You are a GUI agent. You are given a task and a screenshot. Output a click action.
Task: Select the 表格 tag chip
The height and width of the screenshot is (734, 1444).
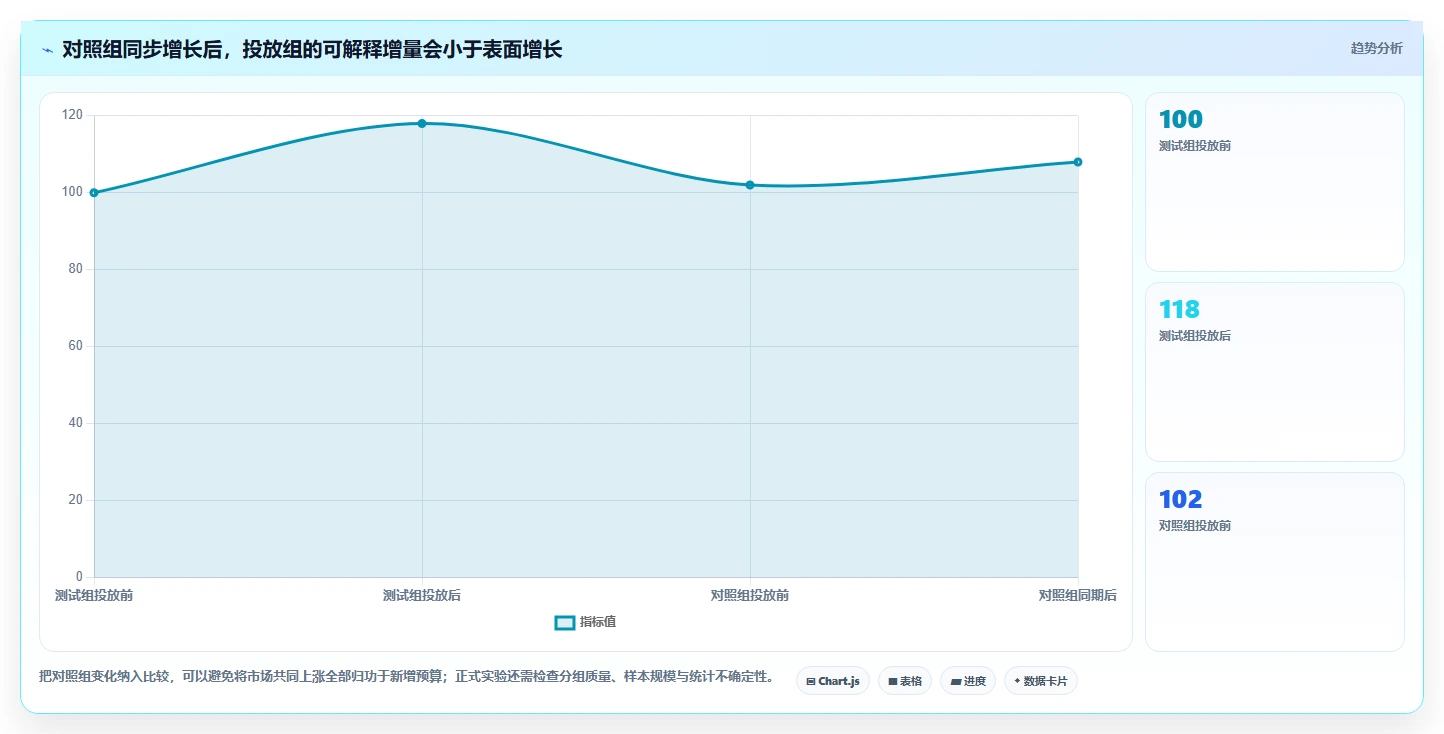coord(905,681)
